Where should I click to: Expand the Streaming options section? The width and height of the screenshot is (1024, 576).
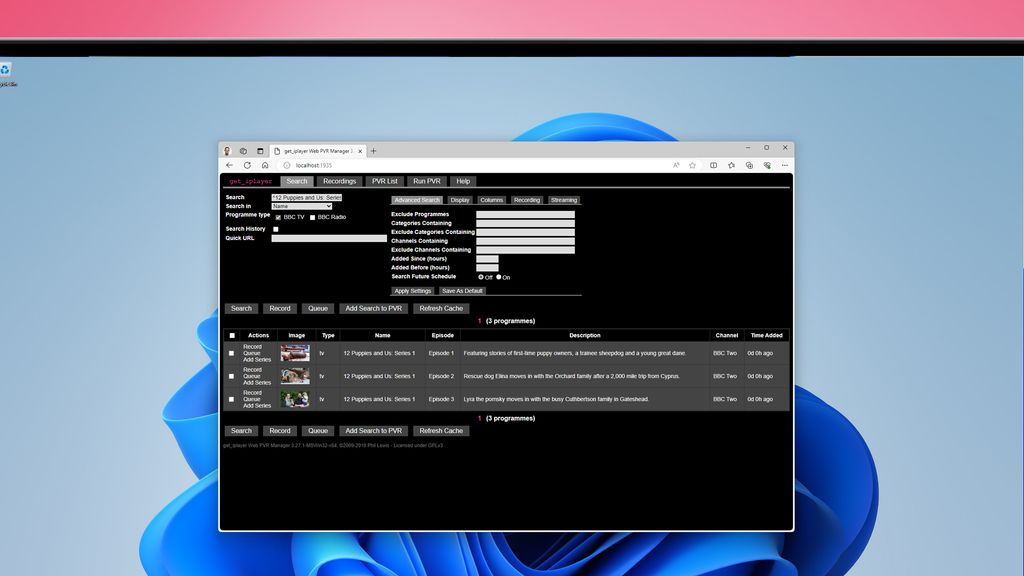[564, 200]
